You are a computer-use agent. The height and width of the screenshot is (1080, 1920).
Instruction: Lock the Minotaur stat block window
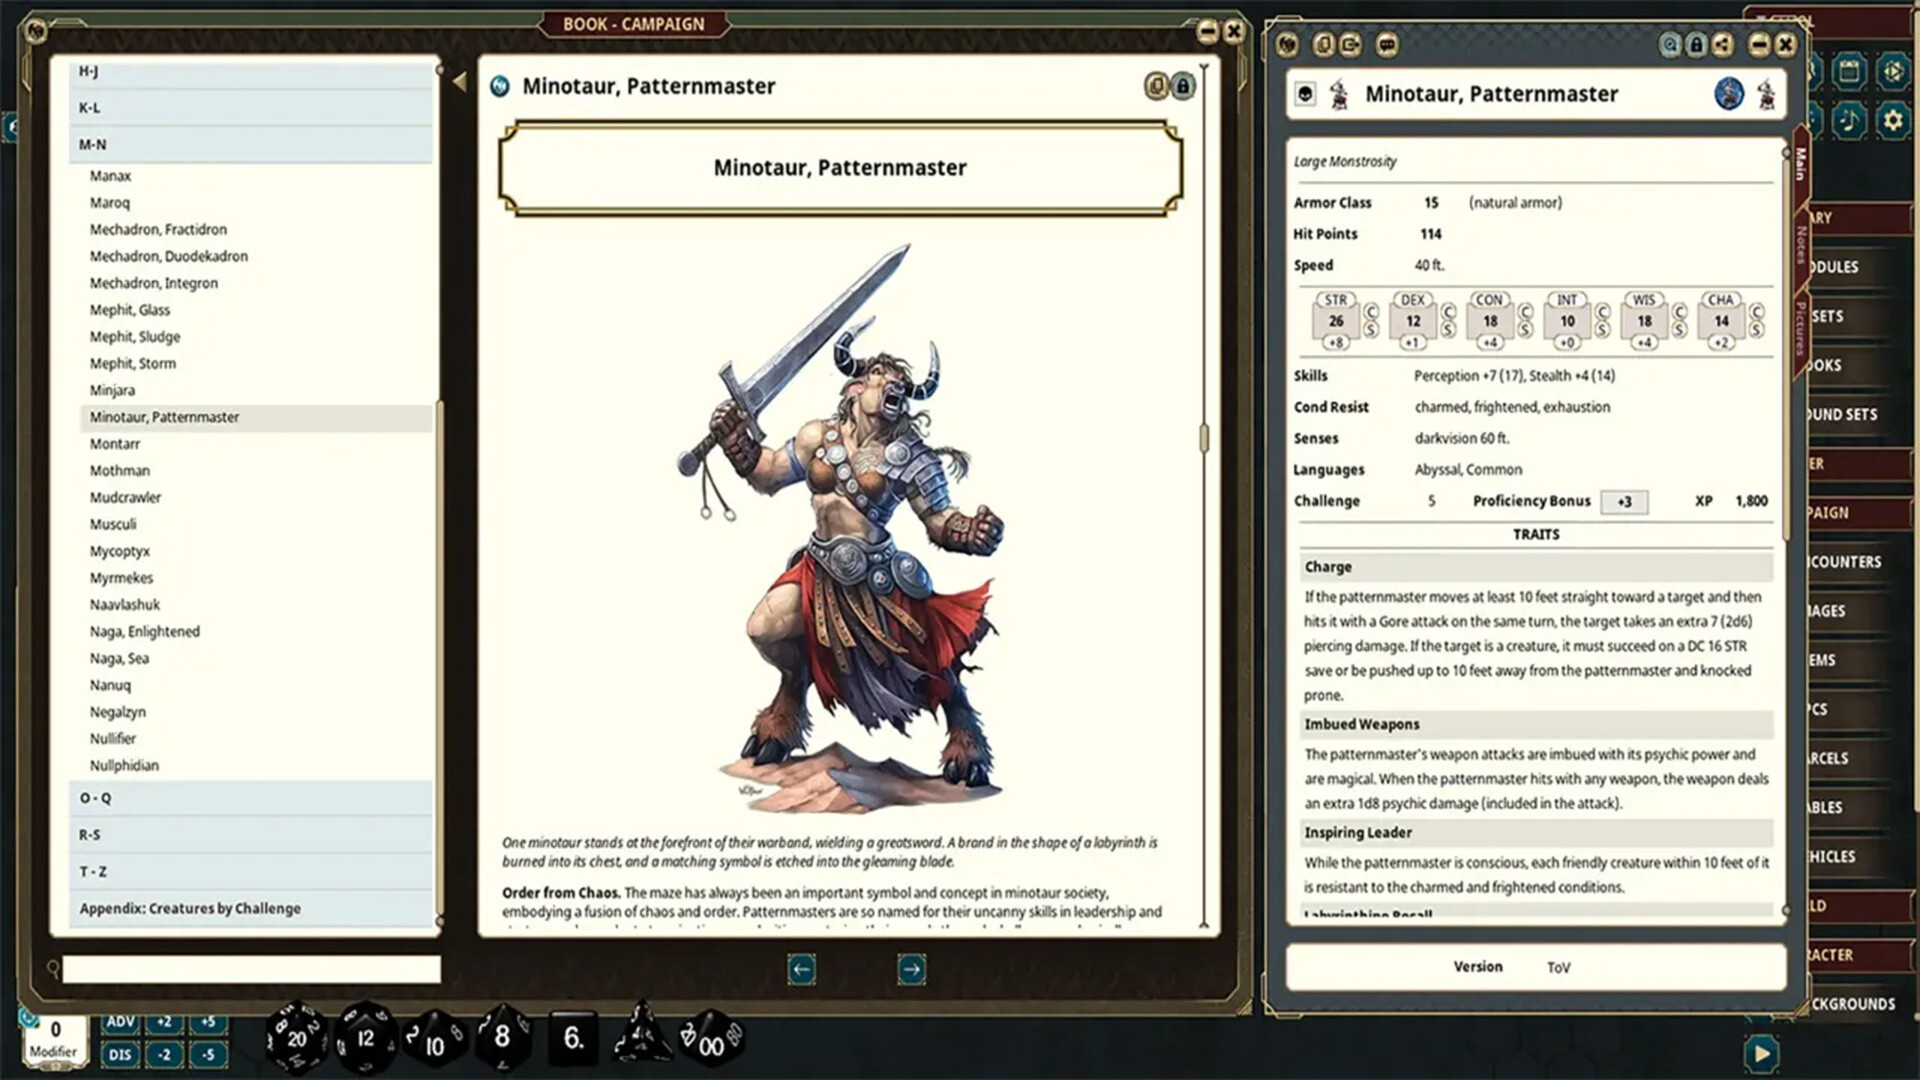[1696, 45]
